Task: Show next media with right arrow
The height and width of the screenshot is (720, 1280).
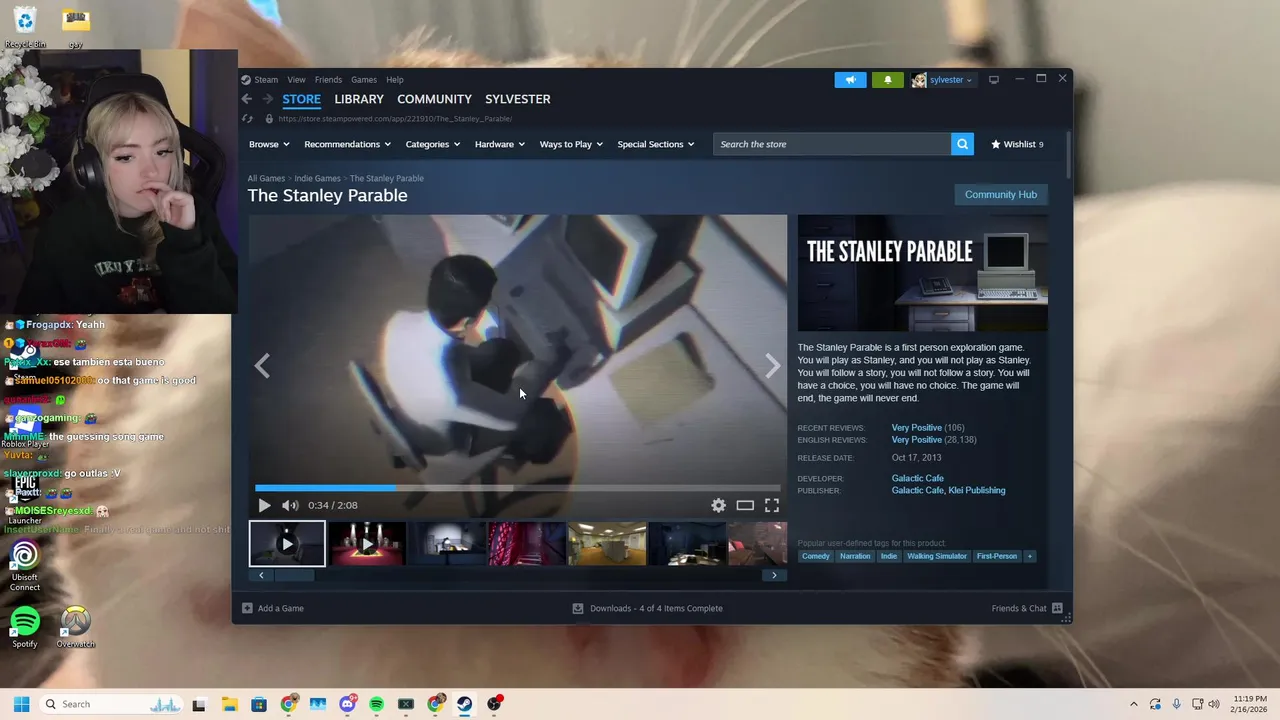Action: [x=772, y=366]
